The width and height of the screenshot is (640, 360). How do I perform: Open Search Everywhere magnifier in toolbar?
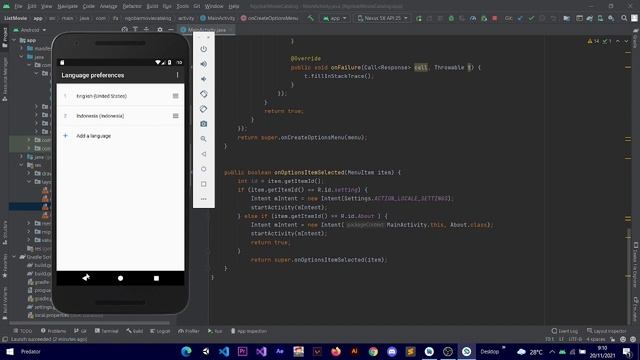coord(624,18)
